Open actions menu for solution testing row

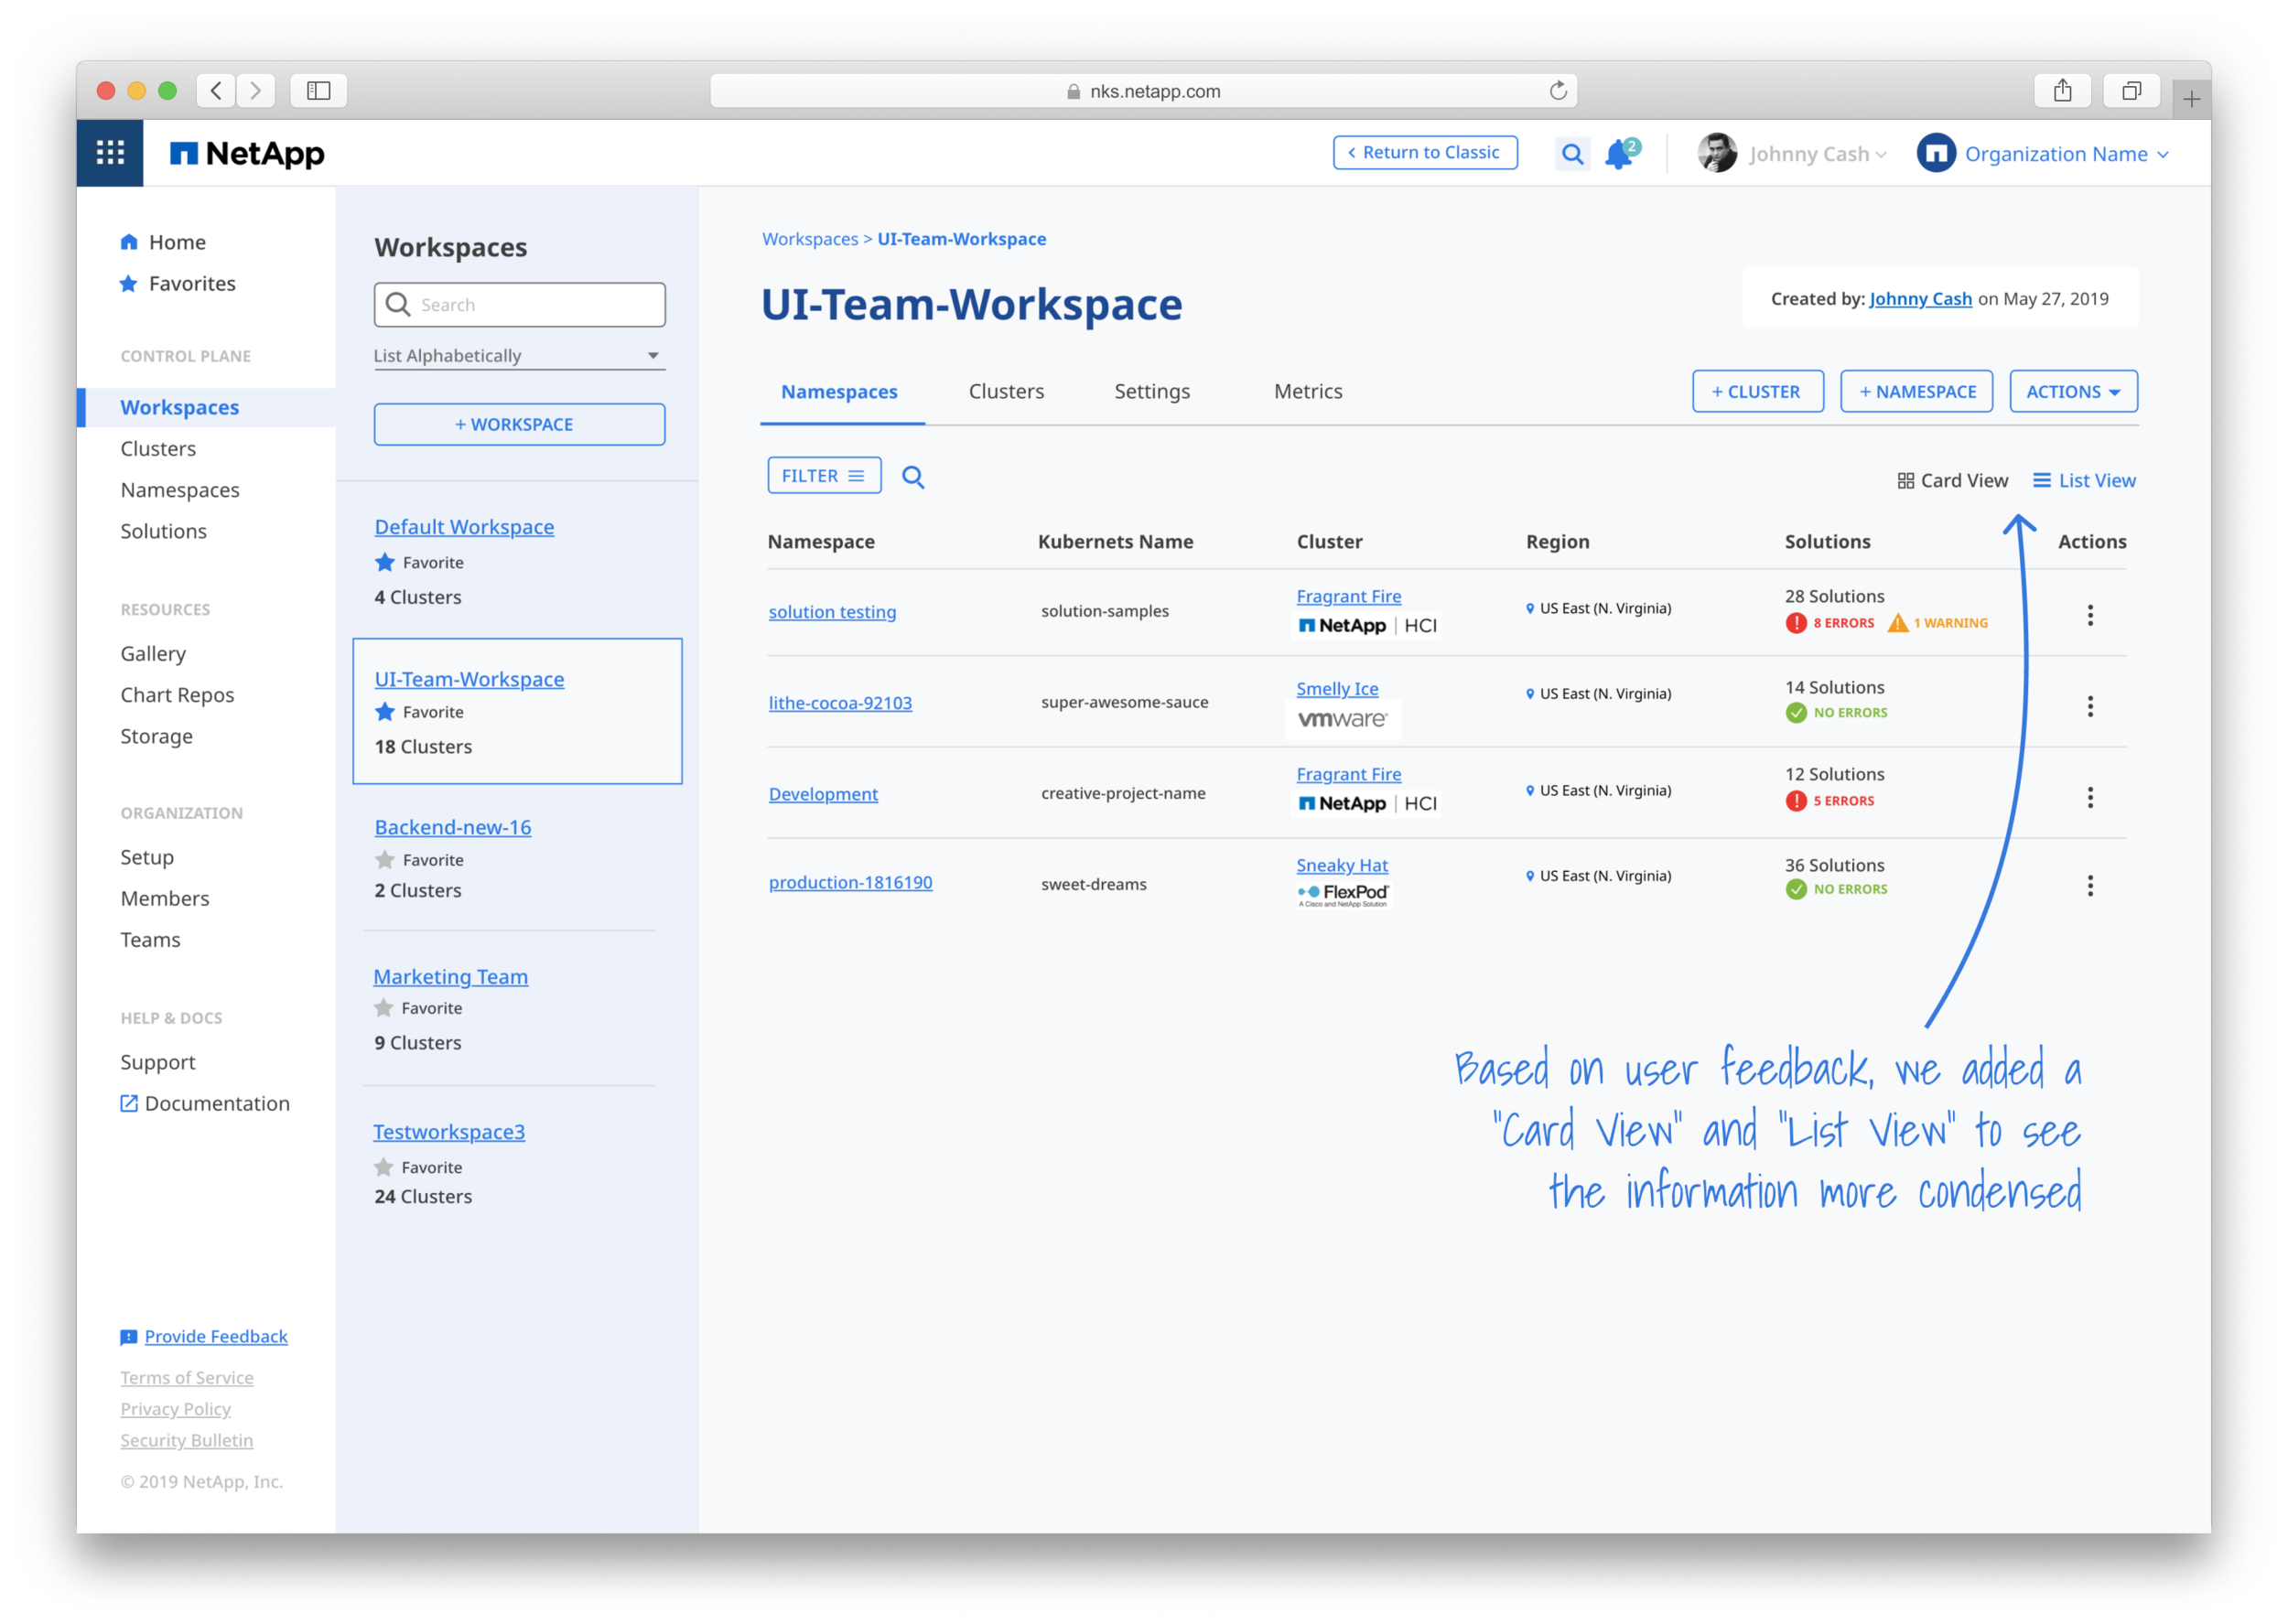pos(2089,615)
